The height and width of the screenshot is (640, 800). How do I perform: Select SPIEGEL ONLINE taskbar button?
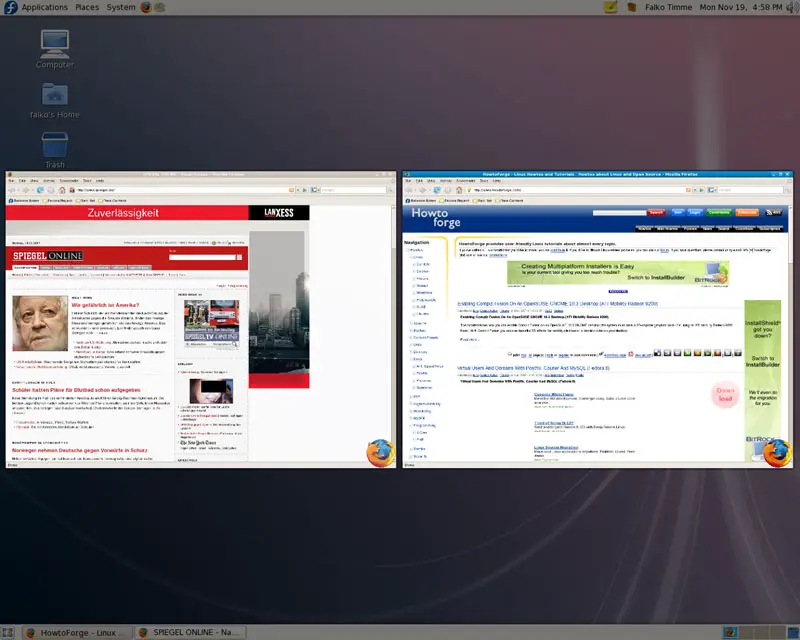coord(191,632)
